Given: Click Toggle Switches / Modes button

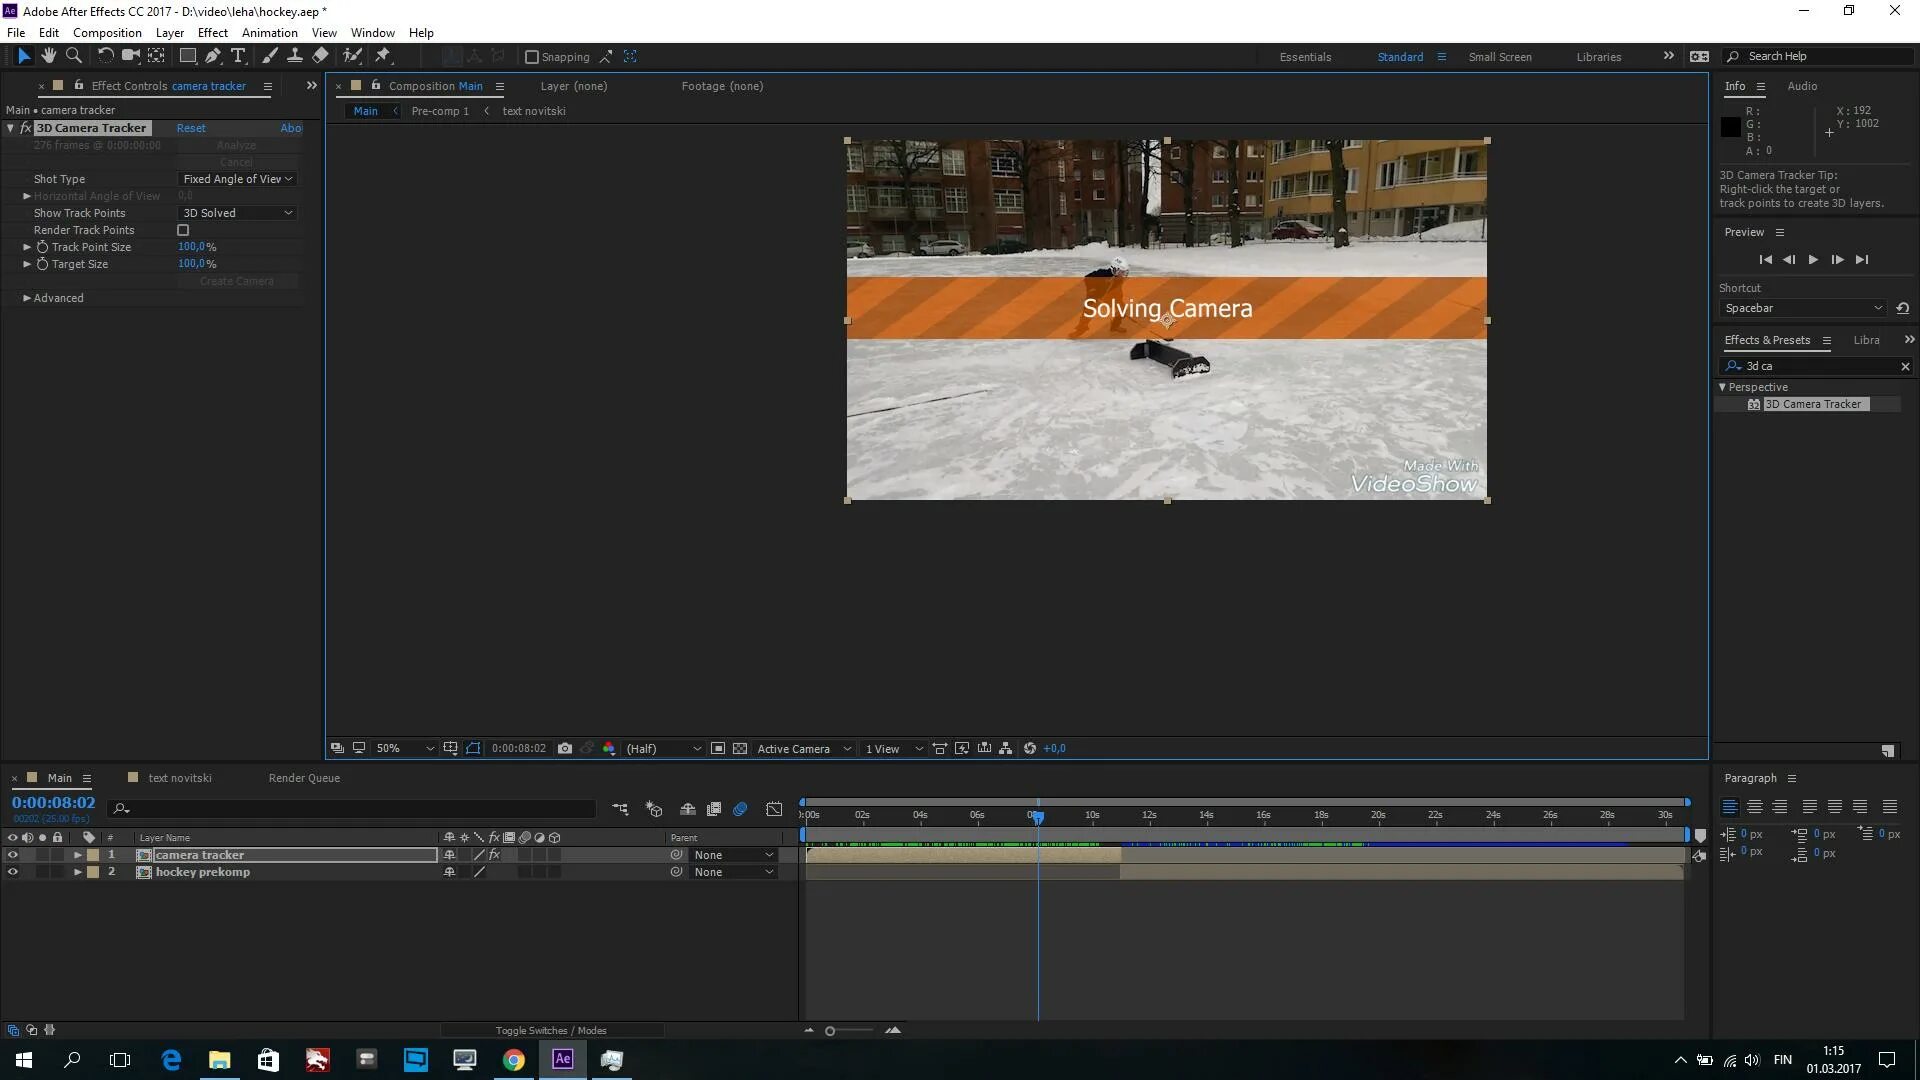Looking at the screenshot, I should [x=551, y=1030].
